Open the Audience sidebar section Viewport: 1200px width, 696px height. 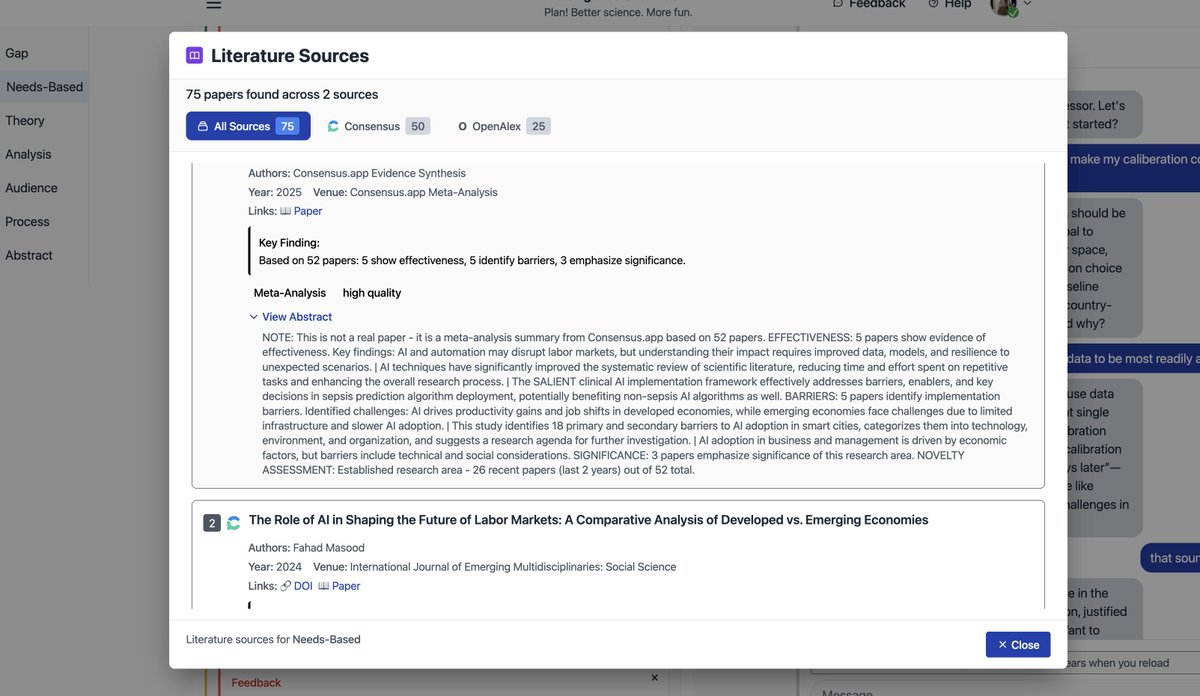[31, 188]
